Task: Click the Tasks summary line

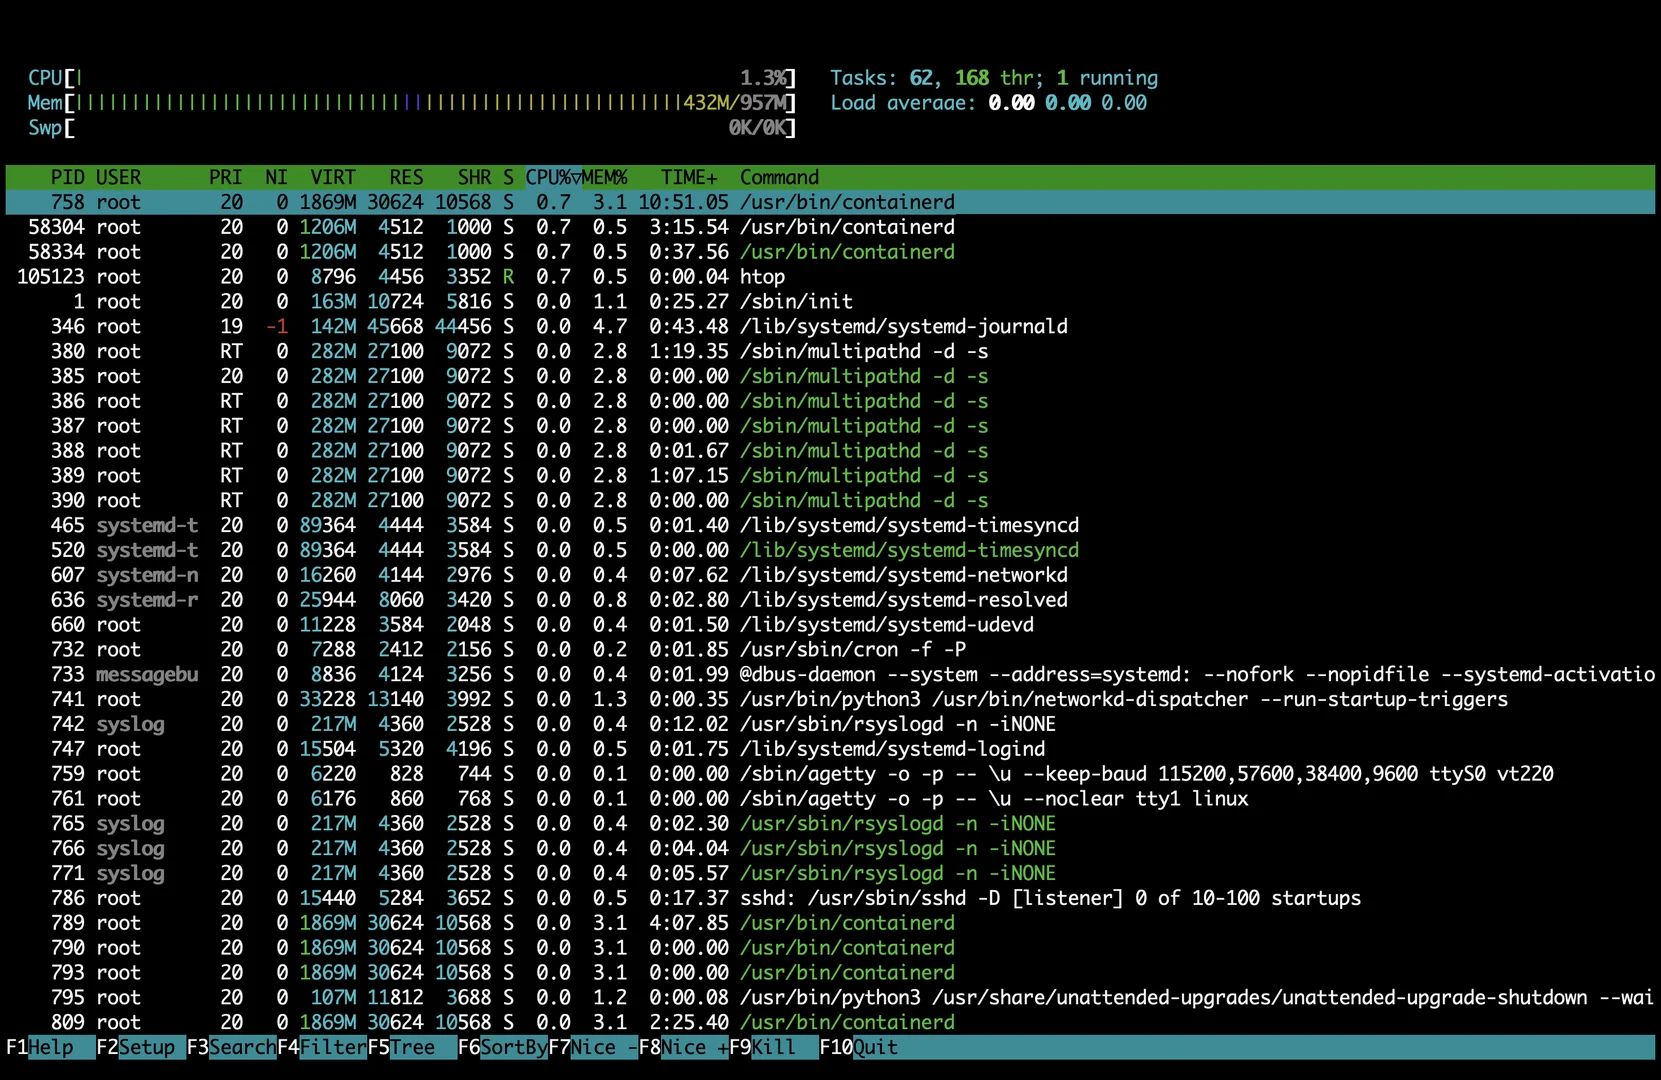Action: pyautogui.click(x=994, y=78)
